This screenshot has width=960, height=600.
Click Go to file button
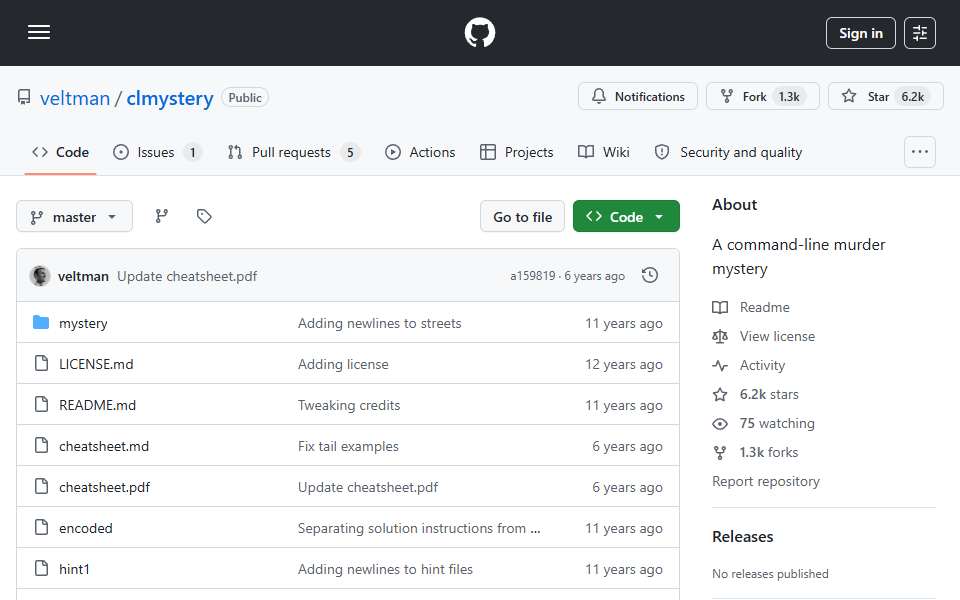point(522,217)
